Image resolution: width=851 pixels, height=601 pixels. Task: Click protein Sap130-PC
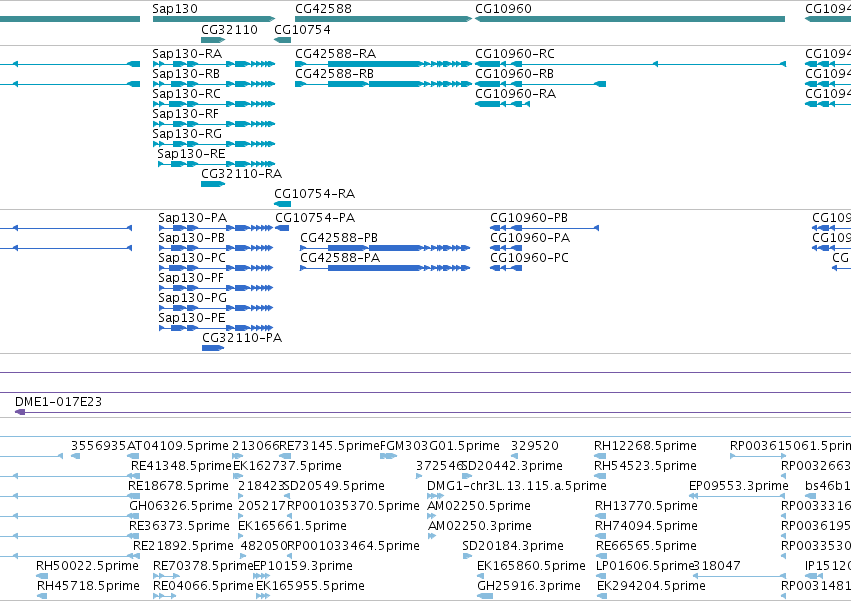(x=215, y=268)
